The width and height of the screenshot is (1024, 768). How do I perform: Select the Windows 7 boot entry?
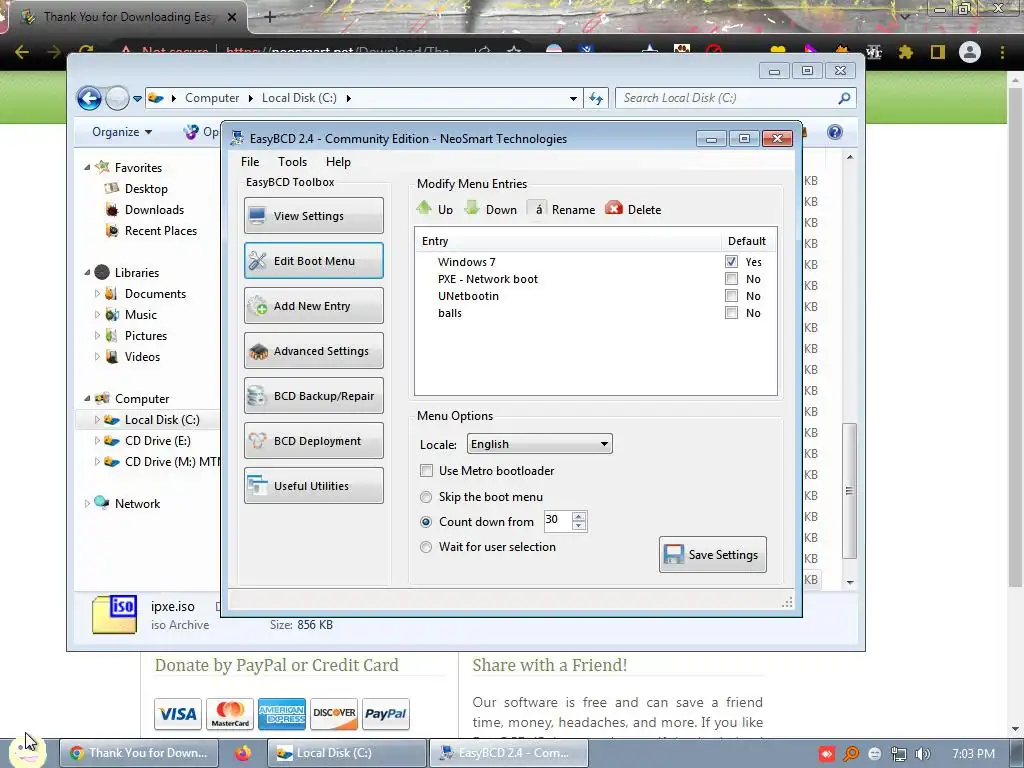(466, 262)
